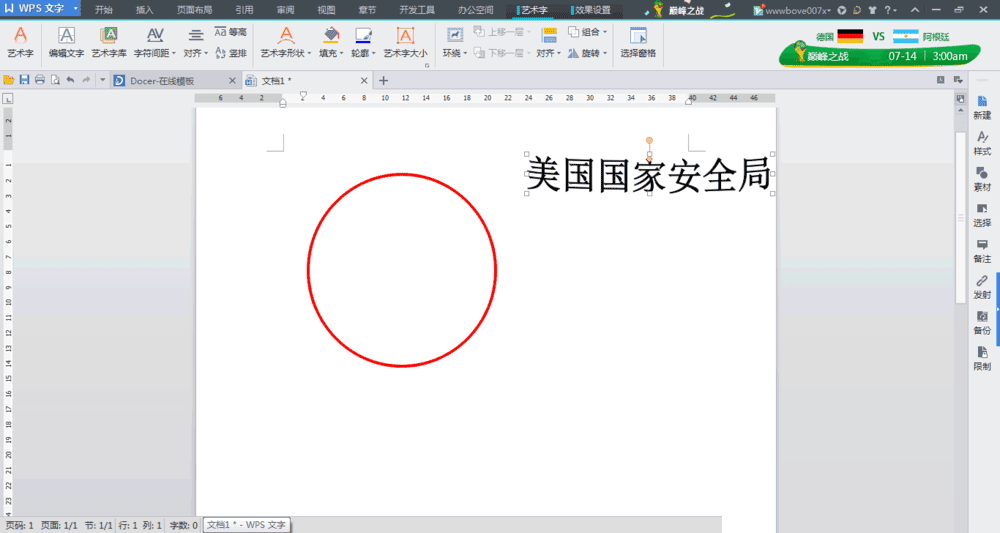Switch to 效果设置 Effects tab
The height and width of the screenshot is (533, 1000).
(592, 10)
